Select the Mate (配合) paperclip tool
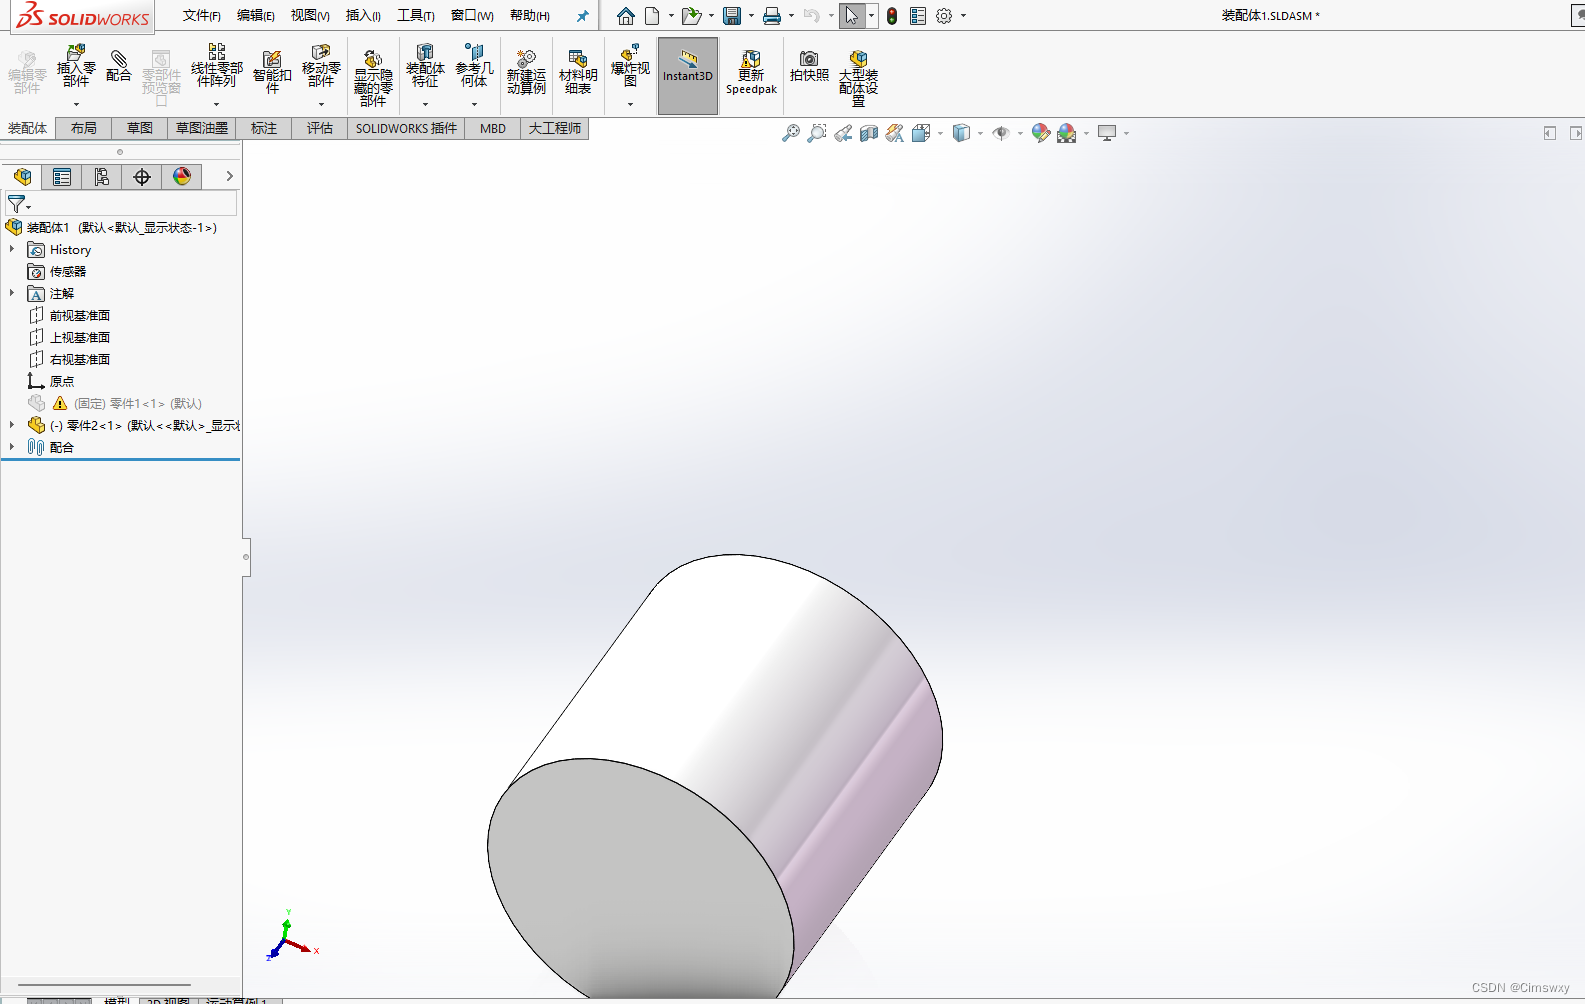 pos(118,66)
